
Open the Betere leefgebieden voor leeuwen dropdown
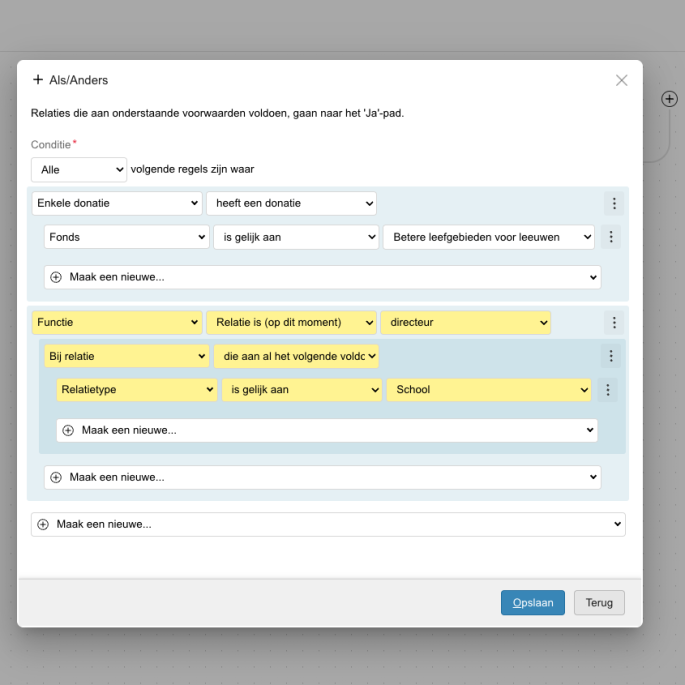489,237
